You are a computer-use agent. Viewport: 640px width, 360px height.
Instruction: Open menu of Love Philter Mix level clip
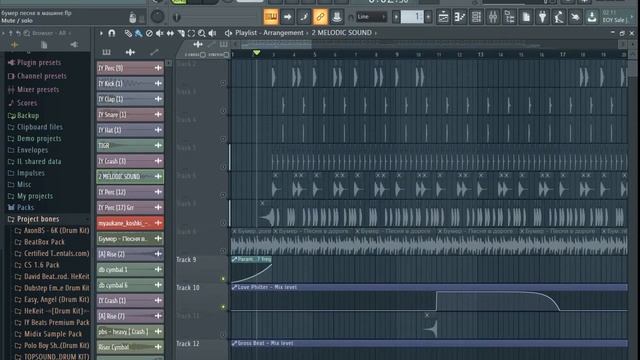coord(234,287)
